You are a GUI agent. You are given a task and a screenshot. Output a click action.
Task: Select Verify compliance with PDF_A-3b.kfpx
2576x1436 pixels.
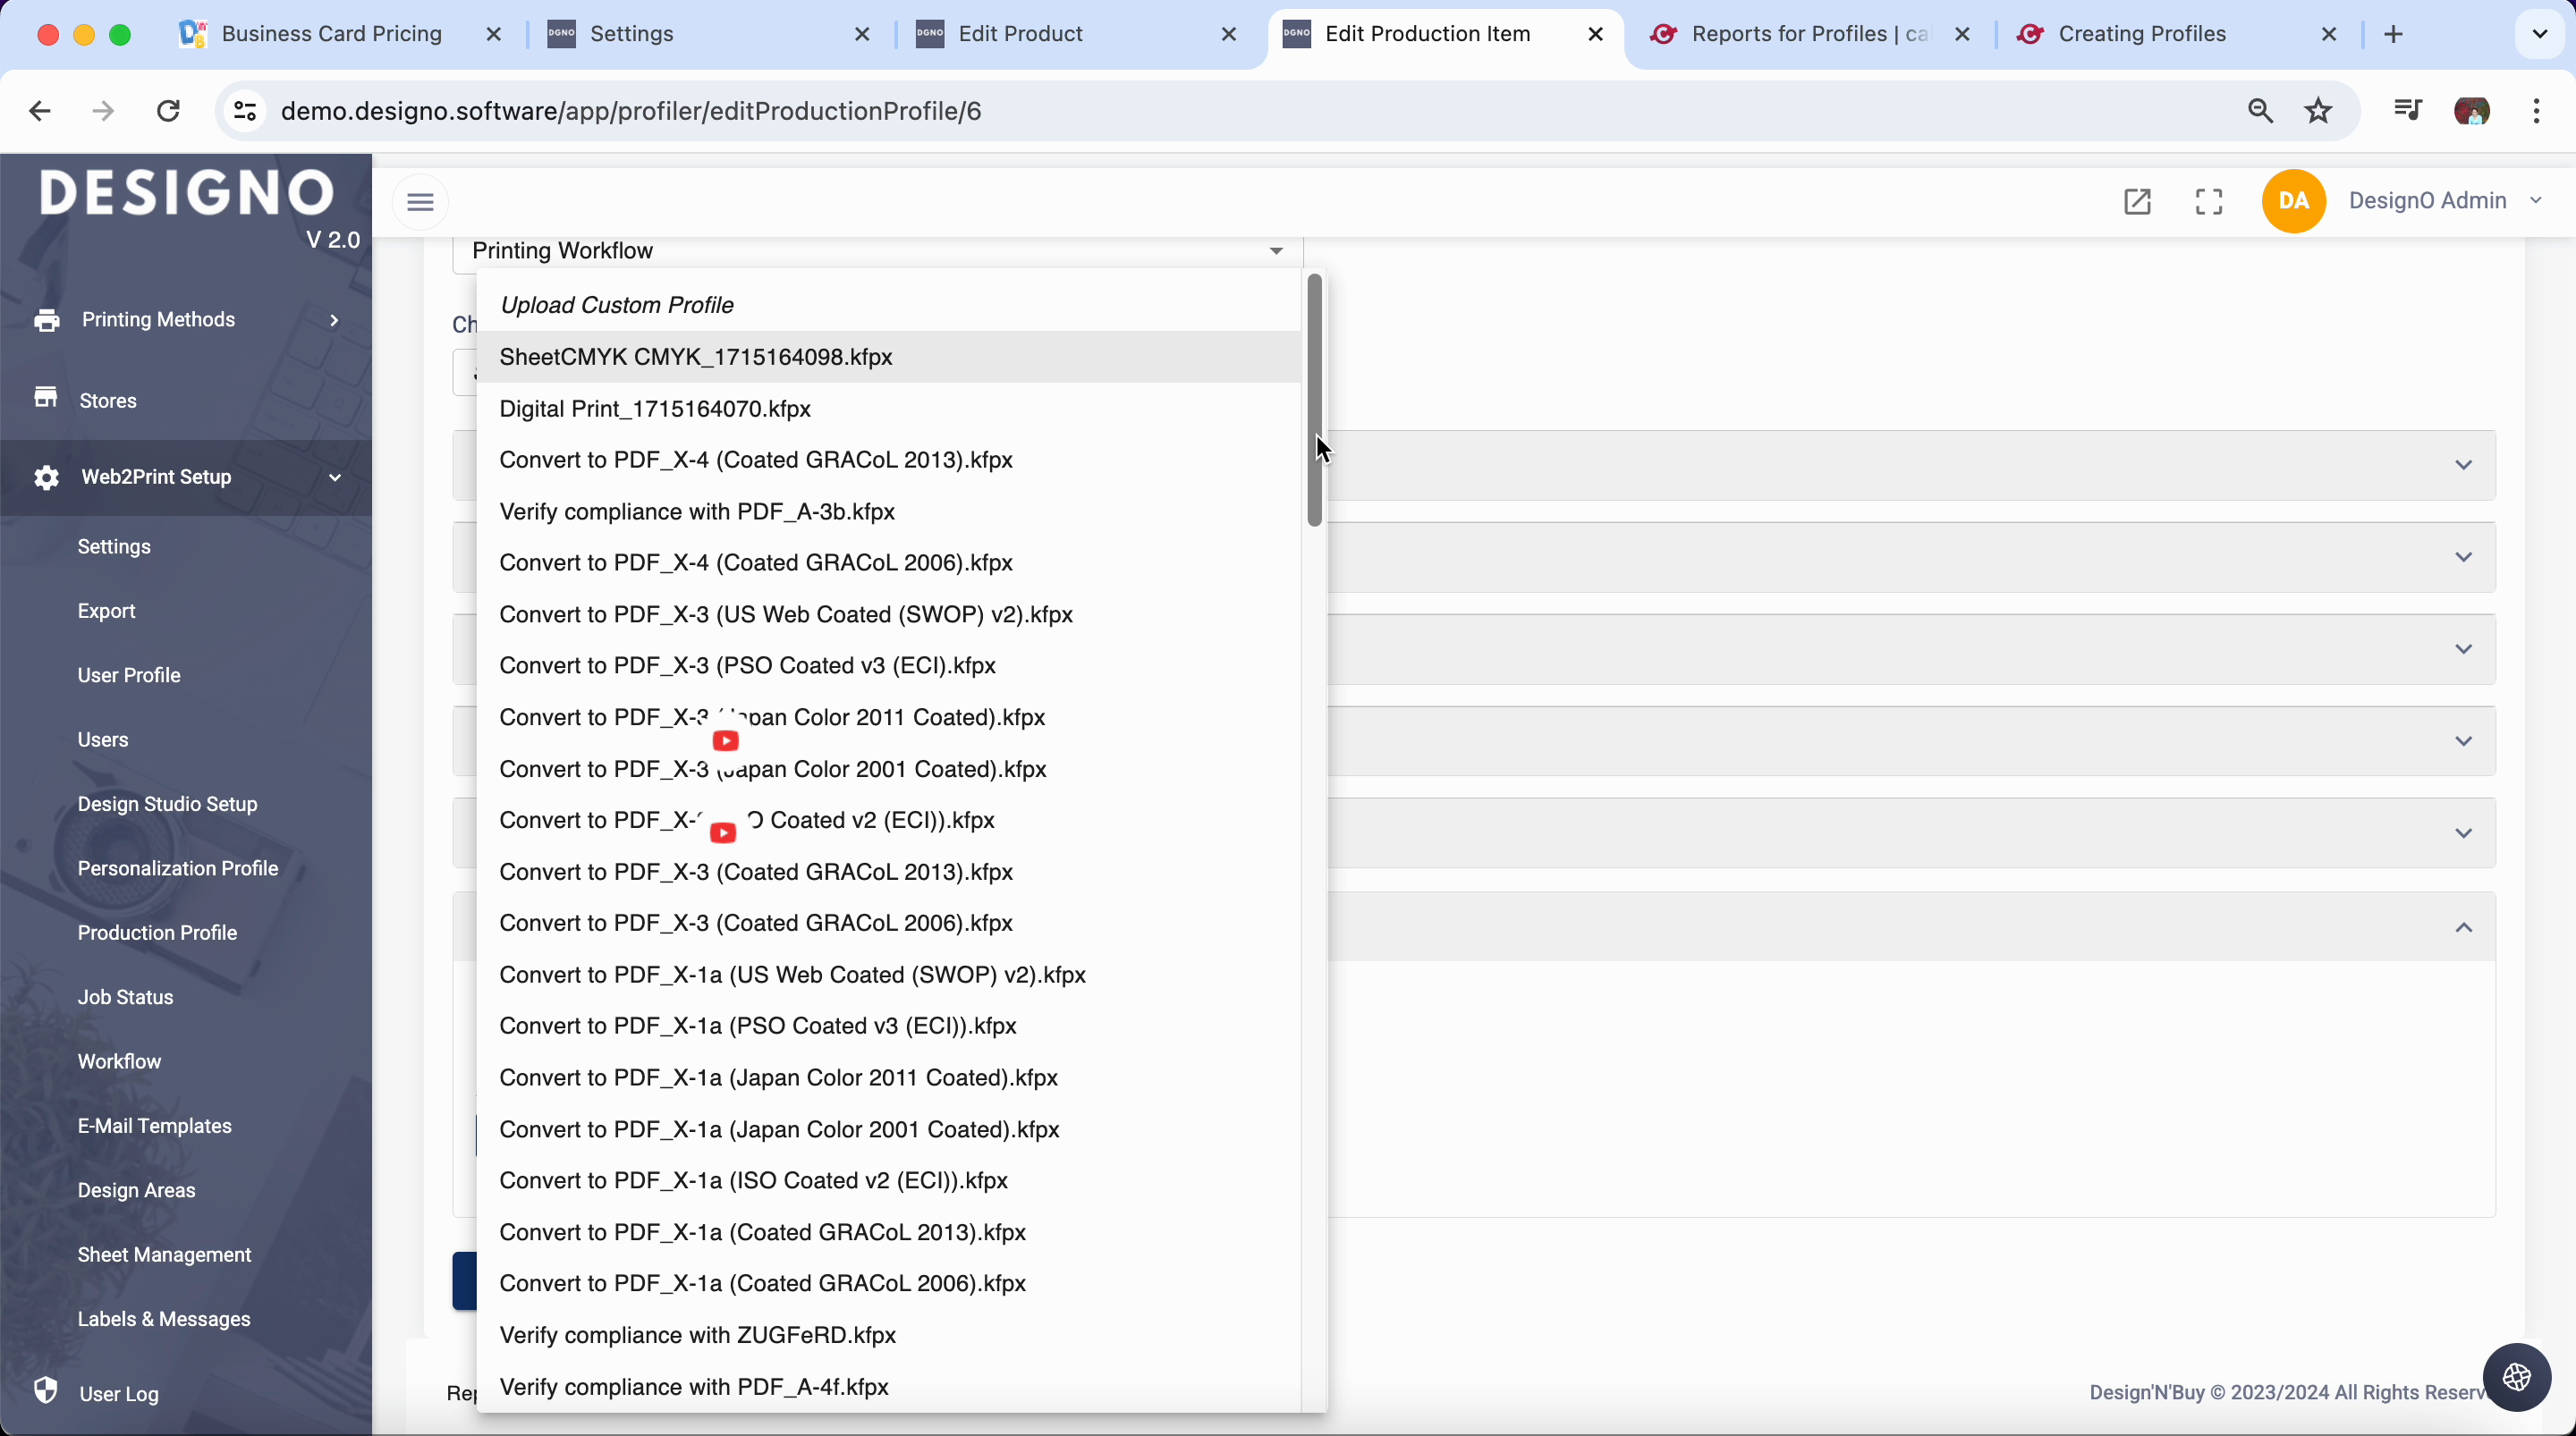(697, 512)
